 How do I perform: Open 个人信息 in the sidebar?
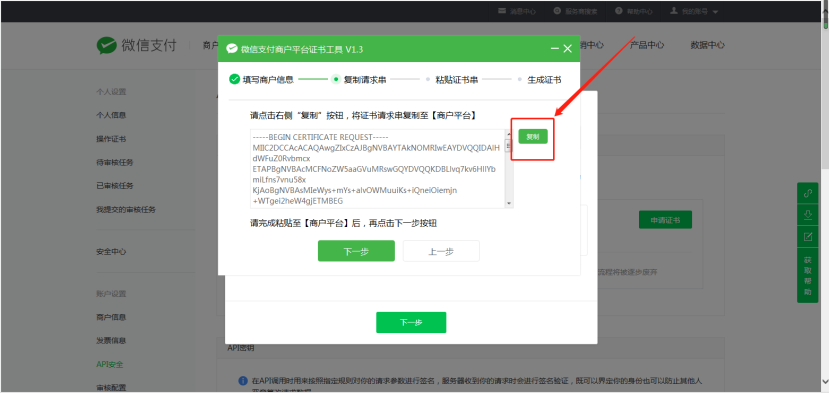coord(111,115)
